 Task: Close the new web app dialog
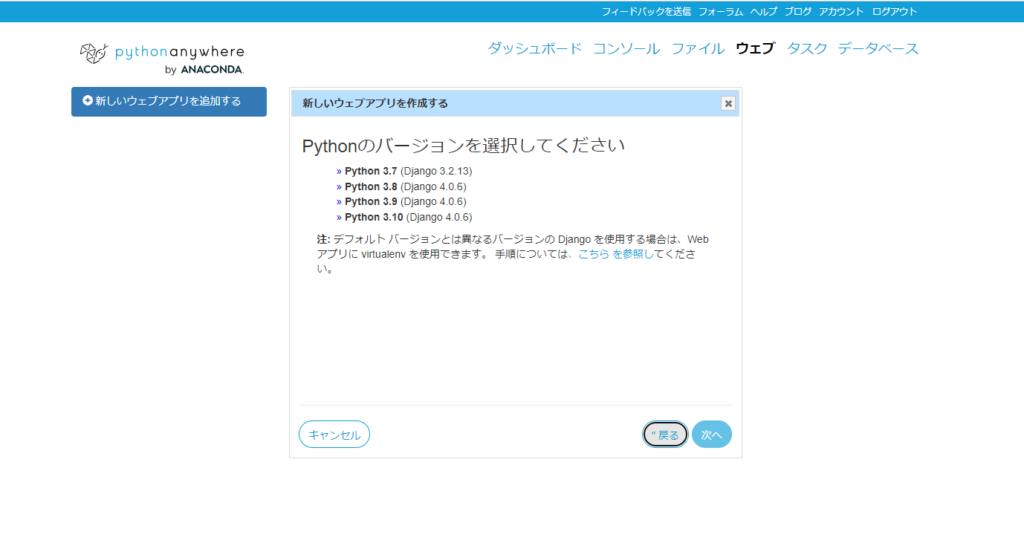pyautogui.click(x=728, y=103)
